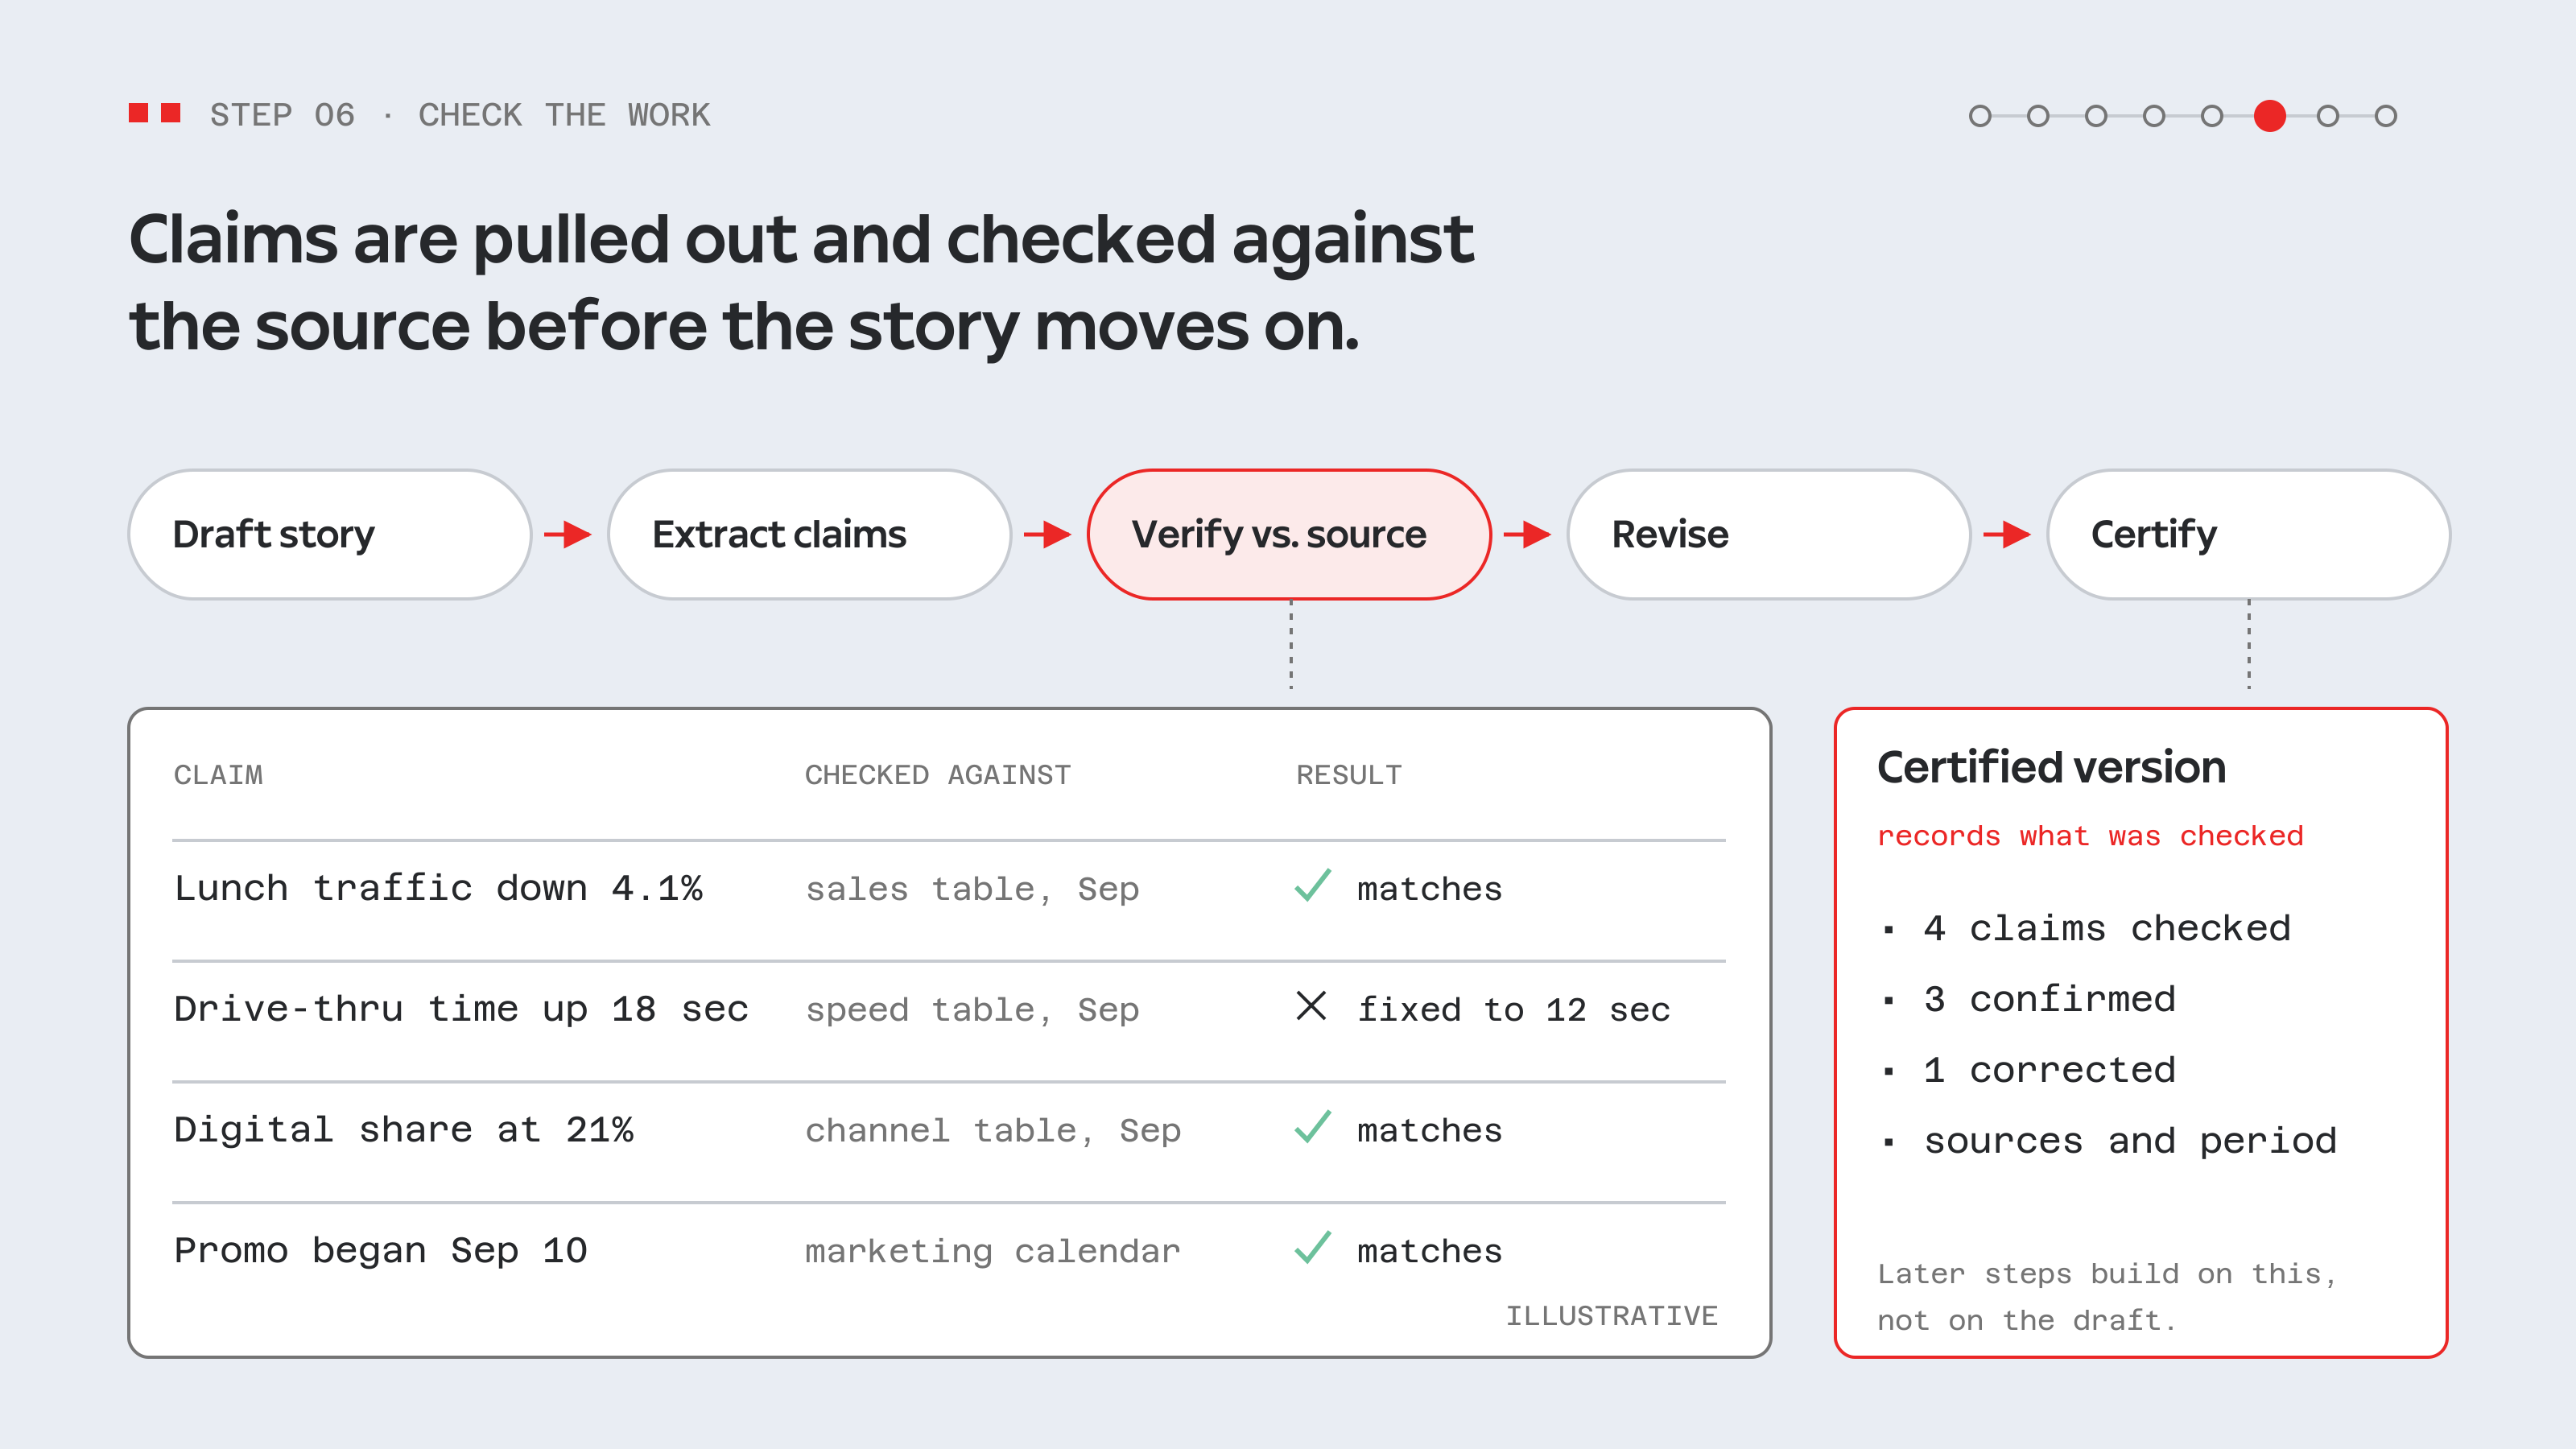Click the last progress dot in stepper
The width and height of the screenshot is (2576, 1449).
click(x=2386, y=116)
